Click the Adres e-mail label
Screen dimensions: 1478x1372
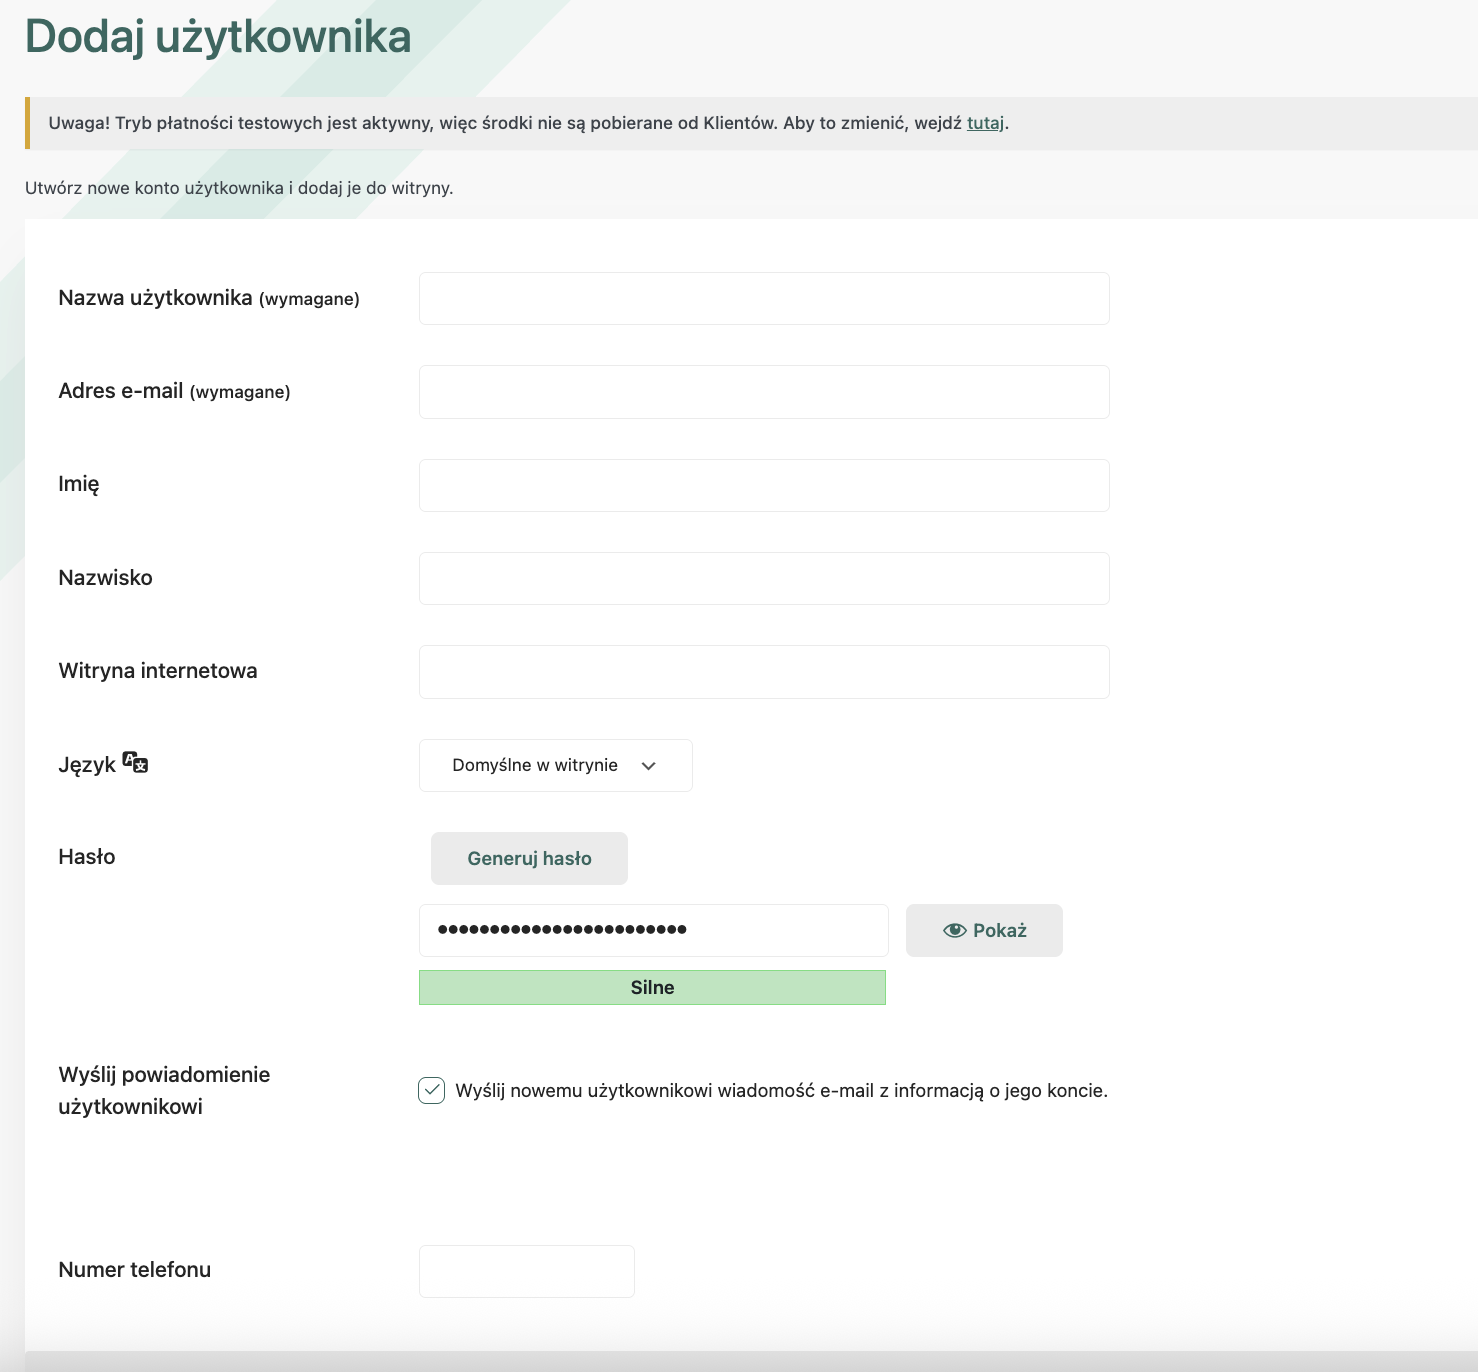click(121, 391)
